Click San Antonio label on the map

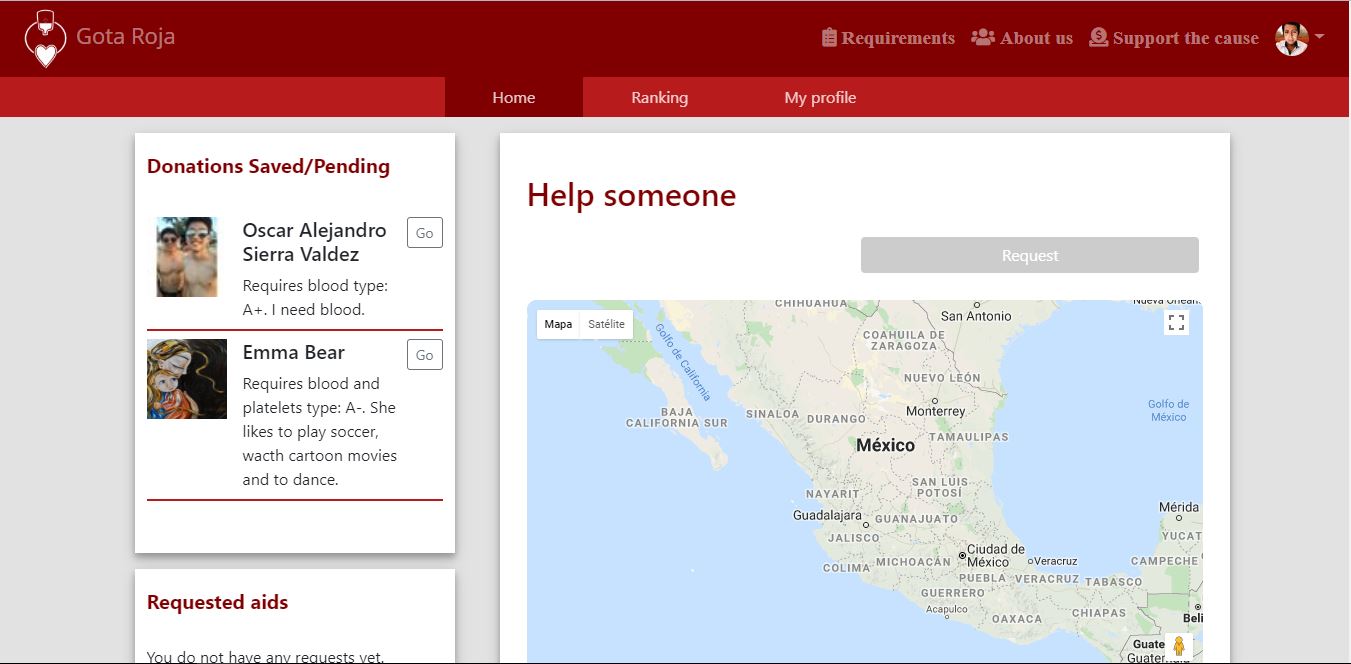(976, 316)
